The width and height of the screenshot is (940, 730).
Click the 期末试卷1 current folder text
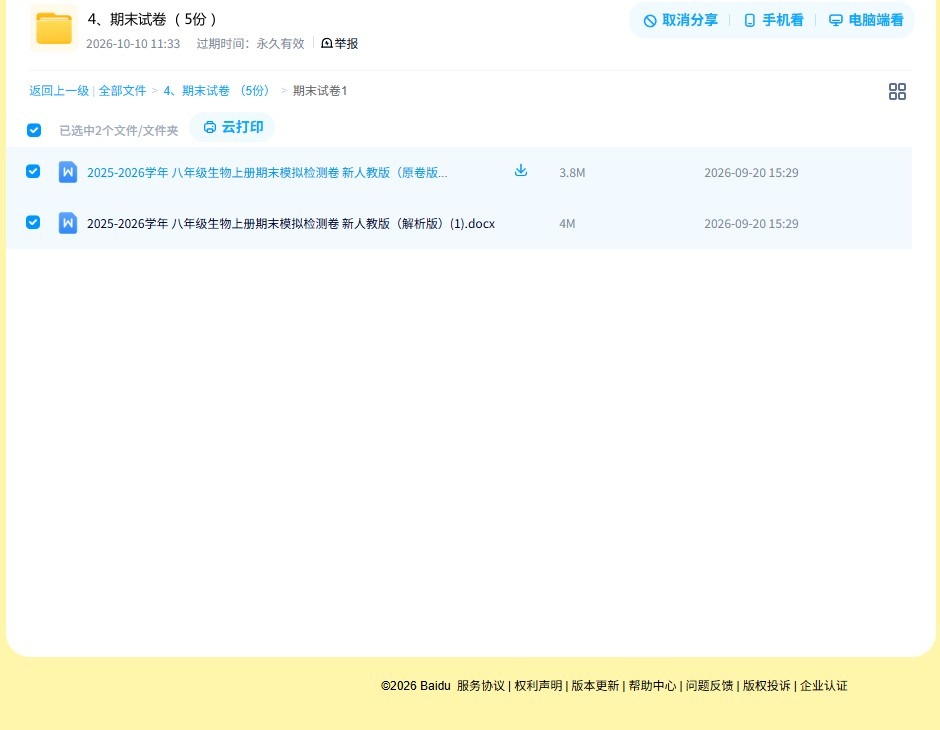point(320,91)
